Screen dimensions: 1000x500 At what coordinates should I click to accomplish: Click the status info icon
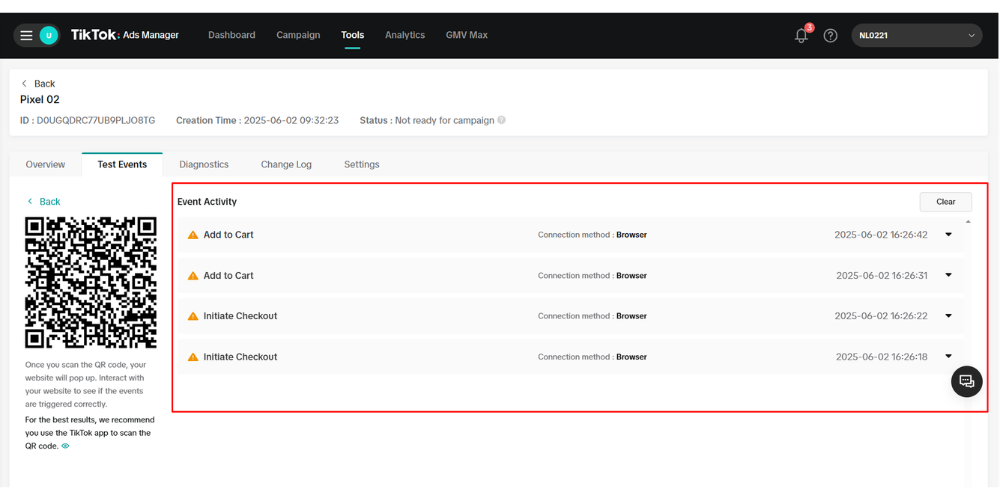tap(501, 120)
